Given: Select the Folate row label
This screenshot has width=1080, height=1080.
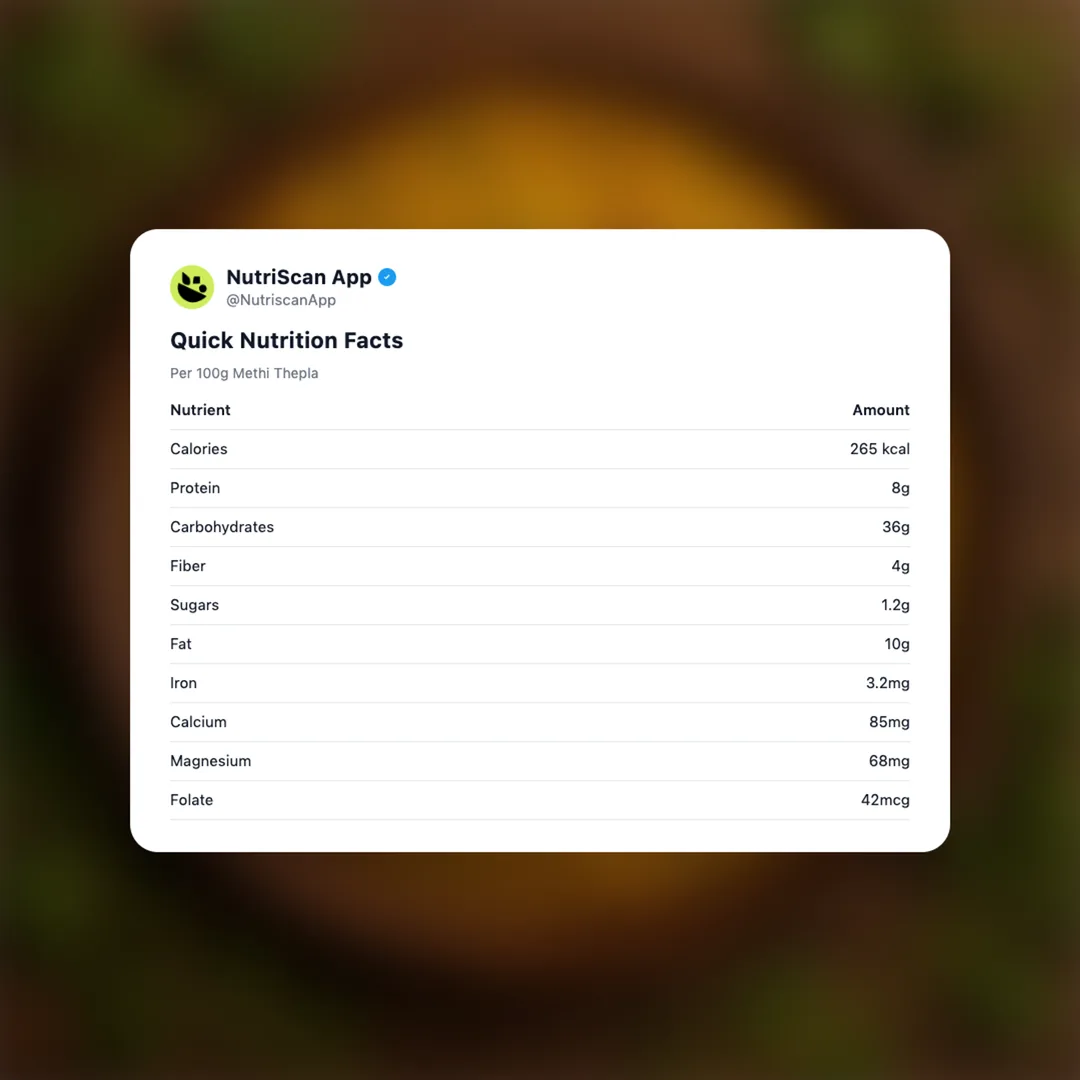Looking at the screenshot, I should pos(192,800).
